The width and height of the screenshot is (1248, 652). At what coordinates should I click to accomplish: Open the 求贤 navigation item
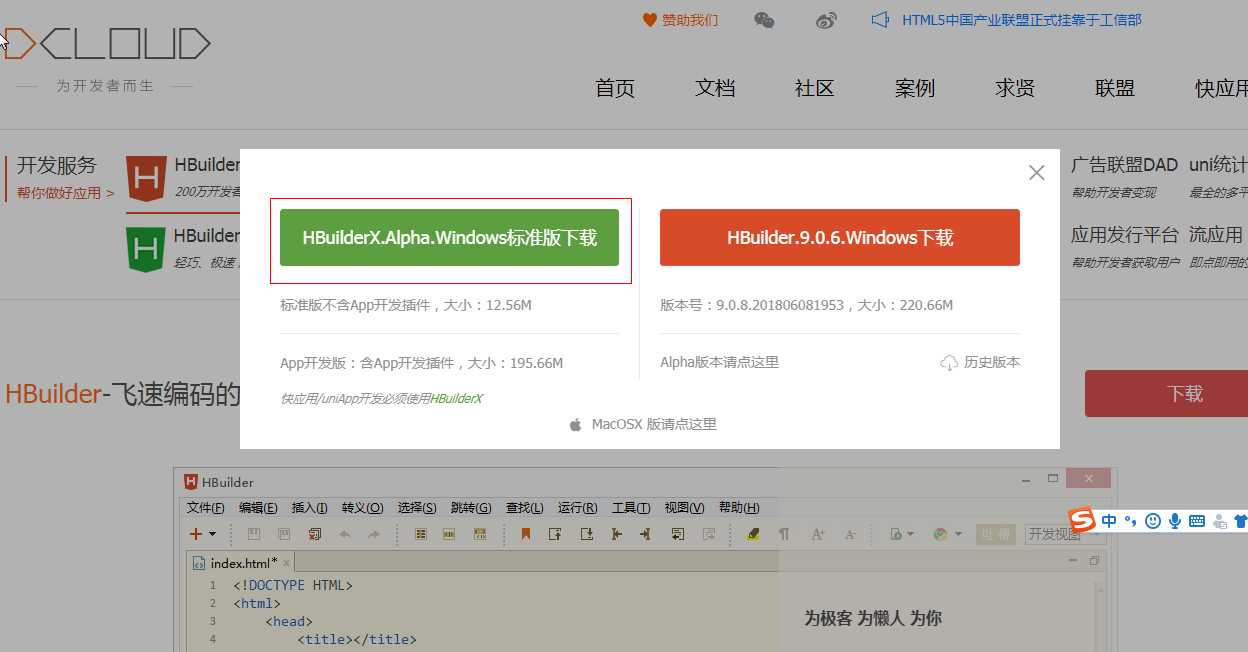[1015, 88]
